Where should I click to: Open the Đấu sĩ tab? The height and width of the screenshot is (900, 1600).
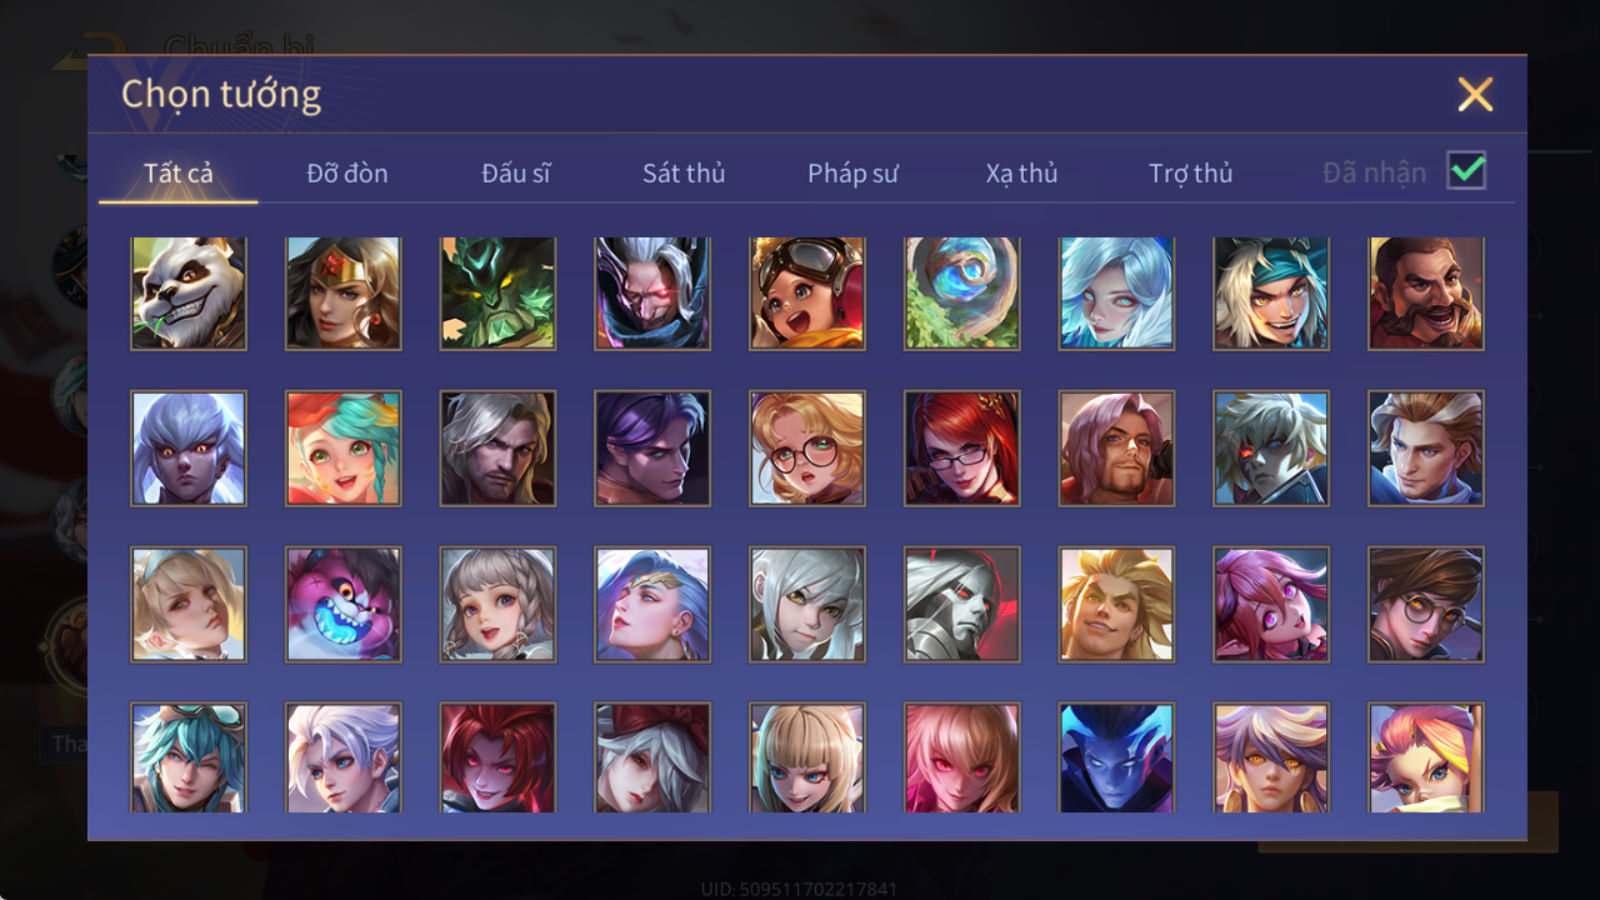(516, 173)
